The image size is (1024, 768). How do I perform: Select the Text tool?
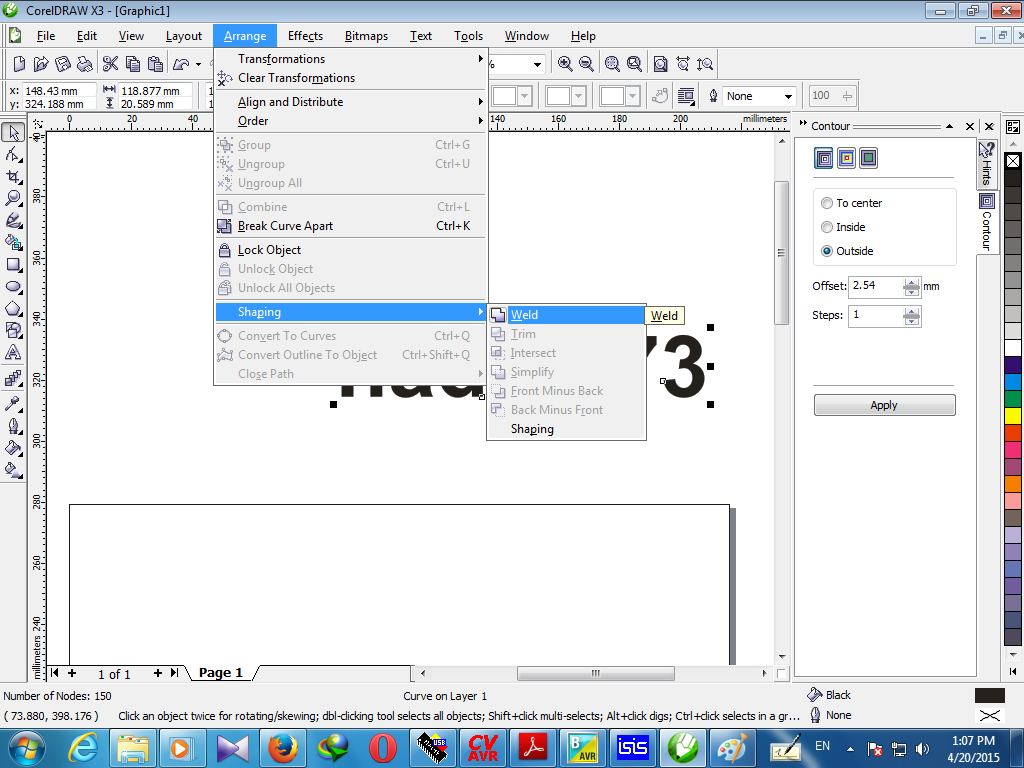[13, 353]
